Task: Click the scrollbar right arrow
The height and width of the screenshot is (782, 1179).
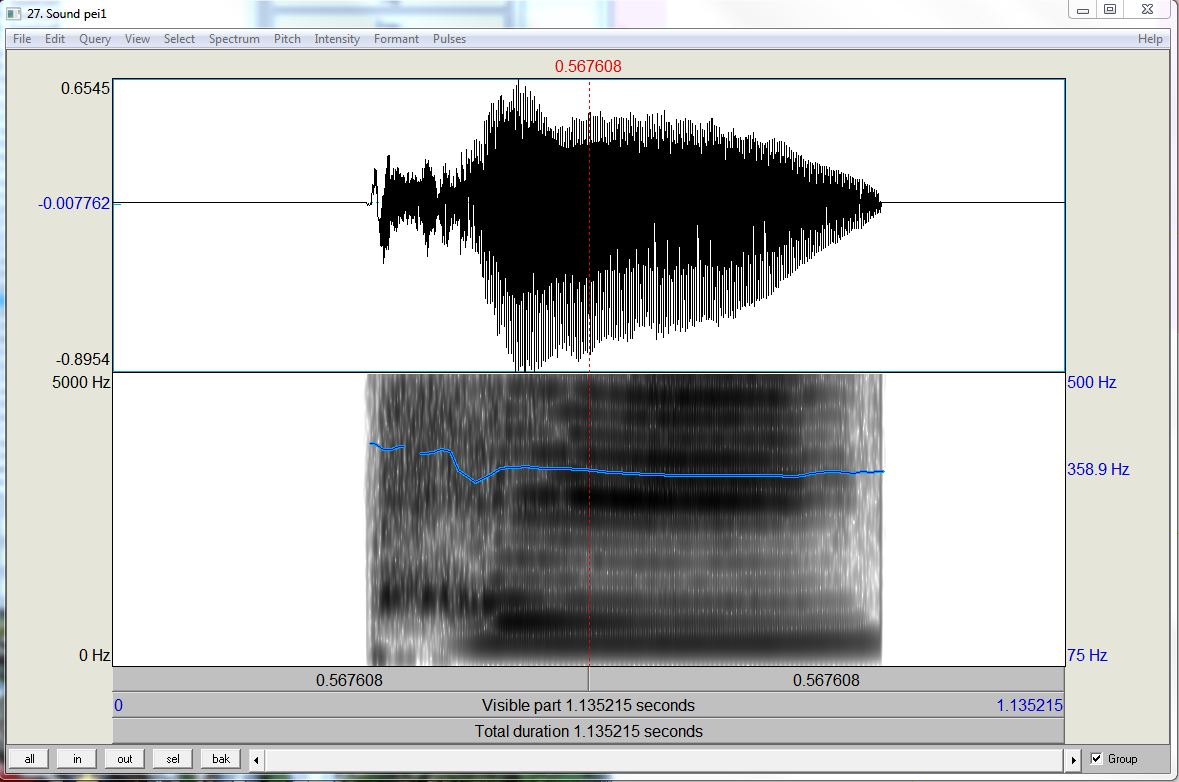Action: (x=1073, y=759)
